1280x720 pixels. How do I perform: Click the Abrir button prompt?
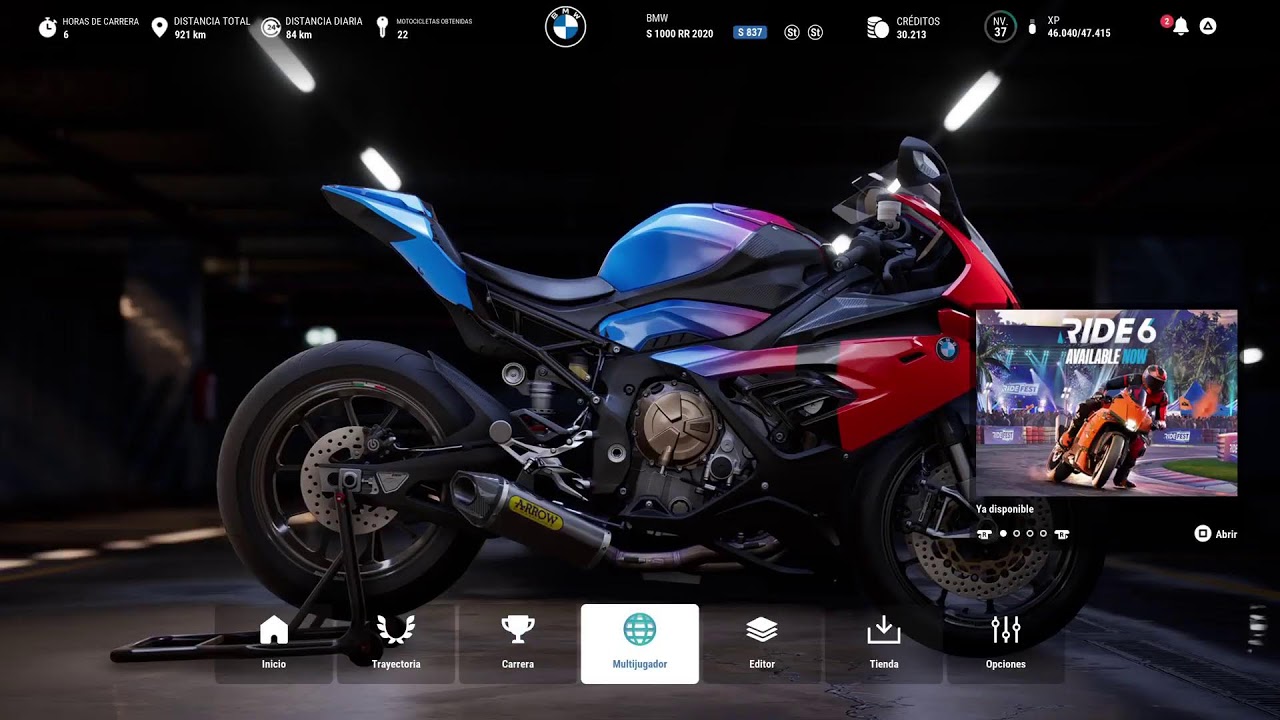coord(1216,534)
